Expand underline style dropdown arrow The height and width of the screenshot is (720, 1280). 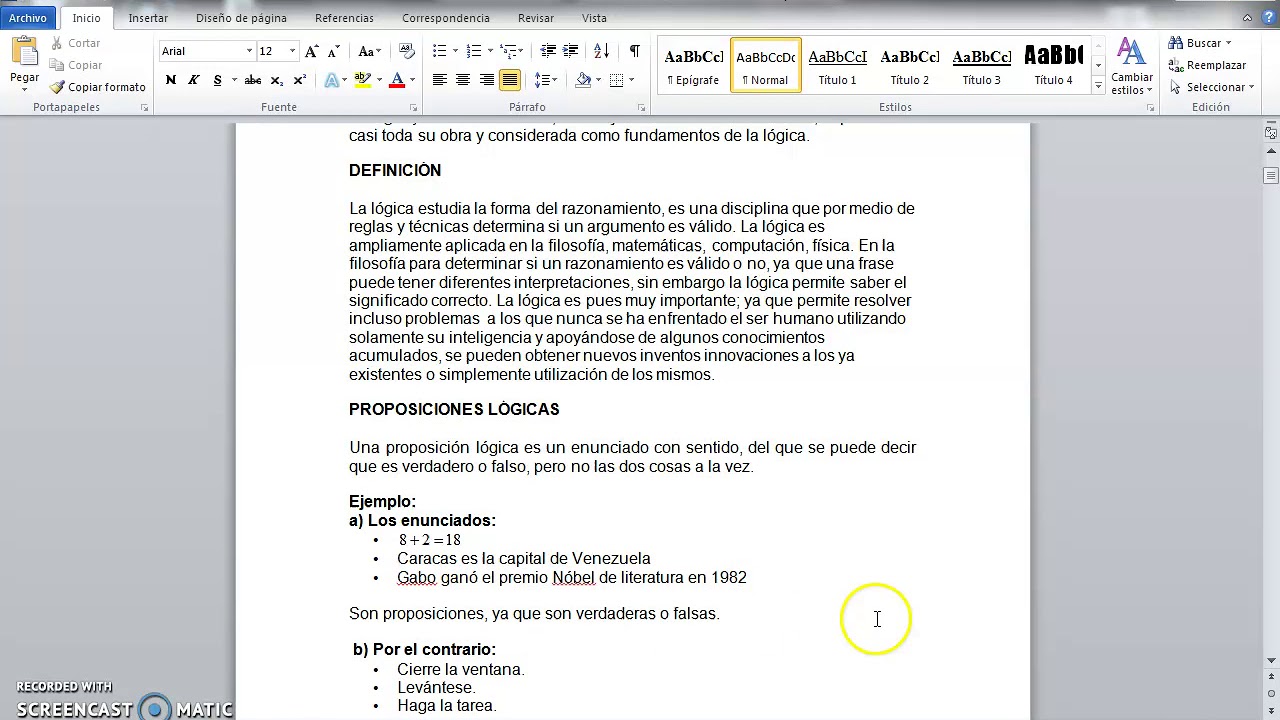click(234, 80)
